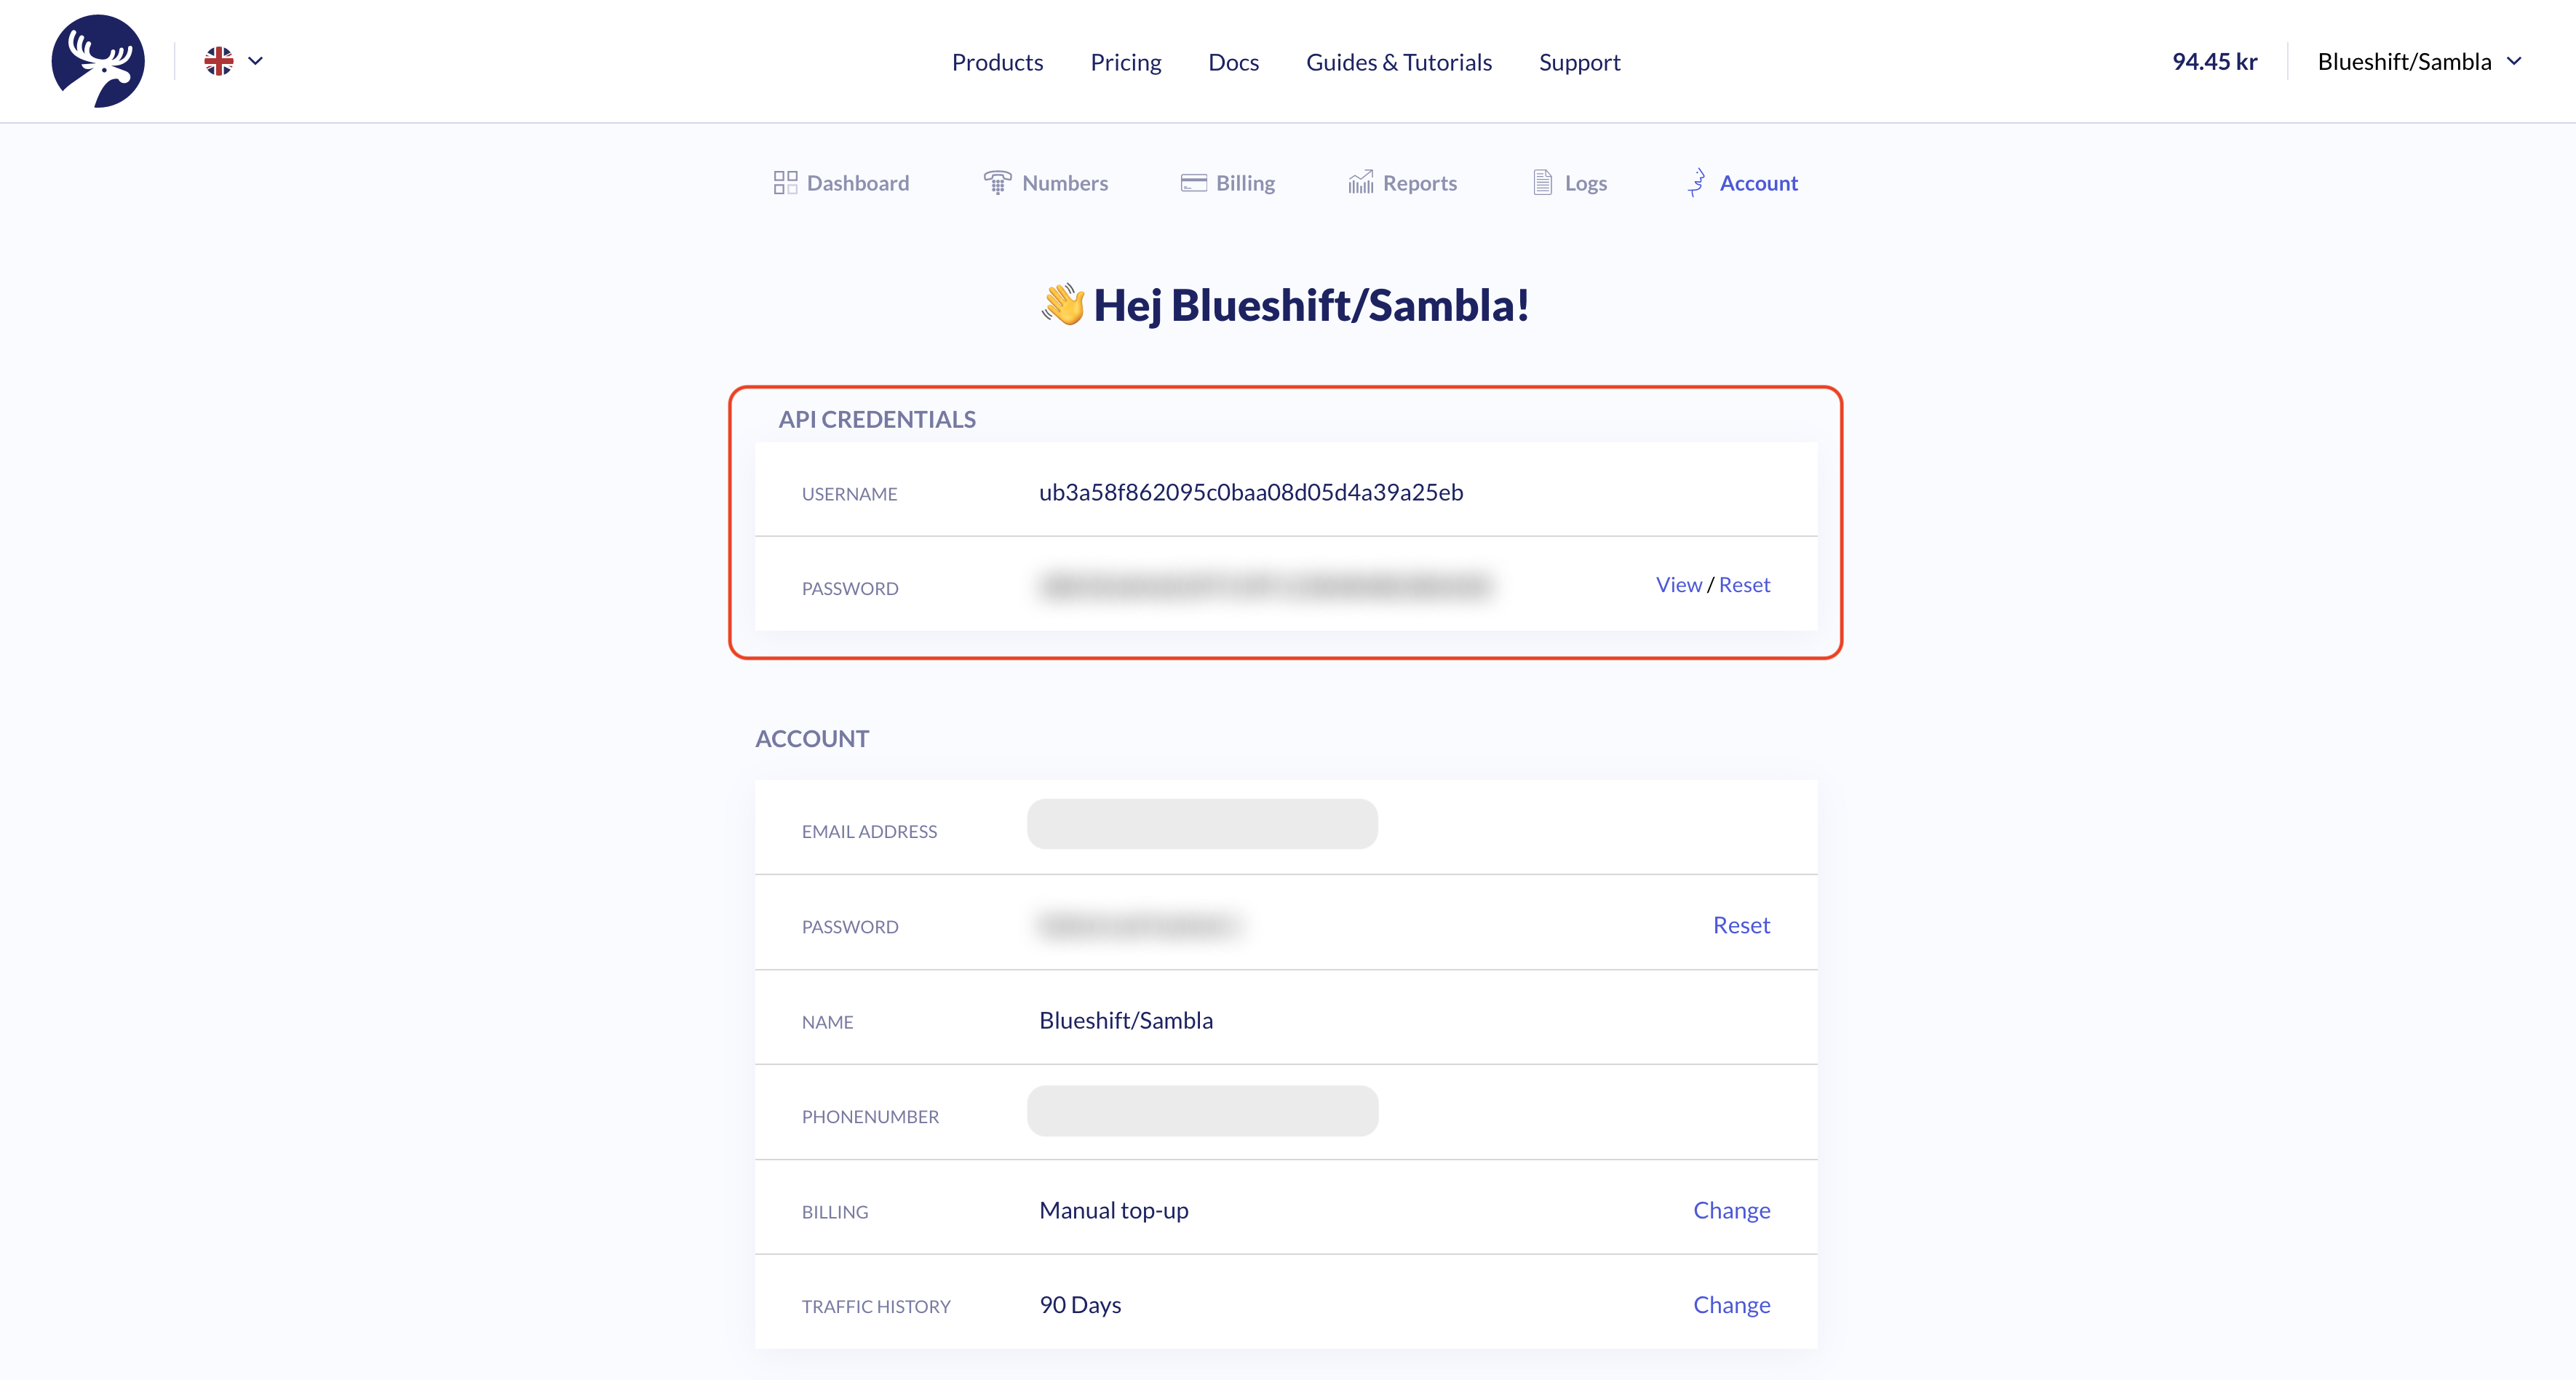Open the Logs document icon
Screen dimensions: 2576x1380
pos(1542,182)
